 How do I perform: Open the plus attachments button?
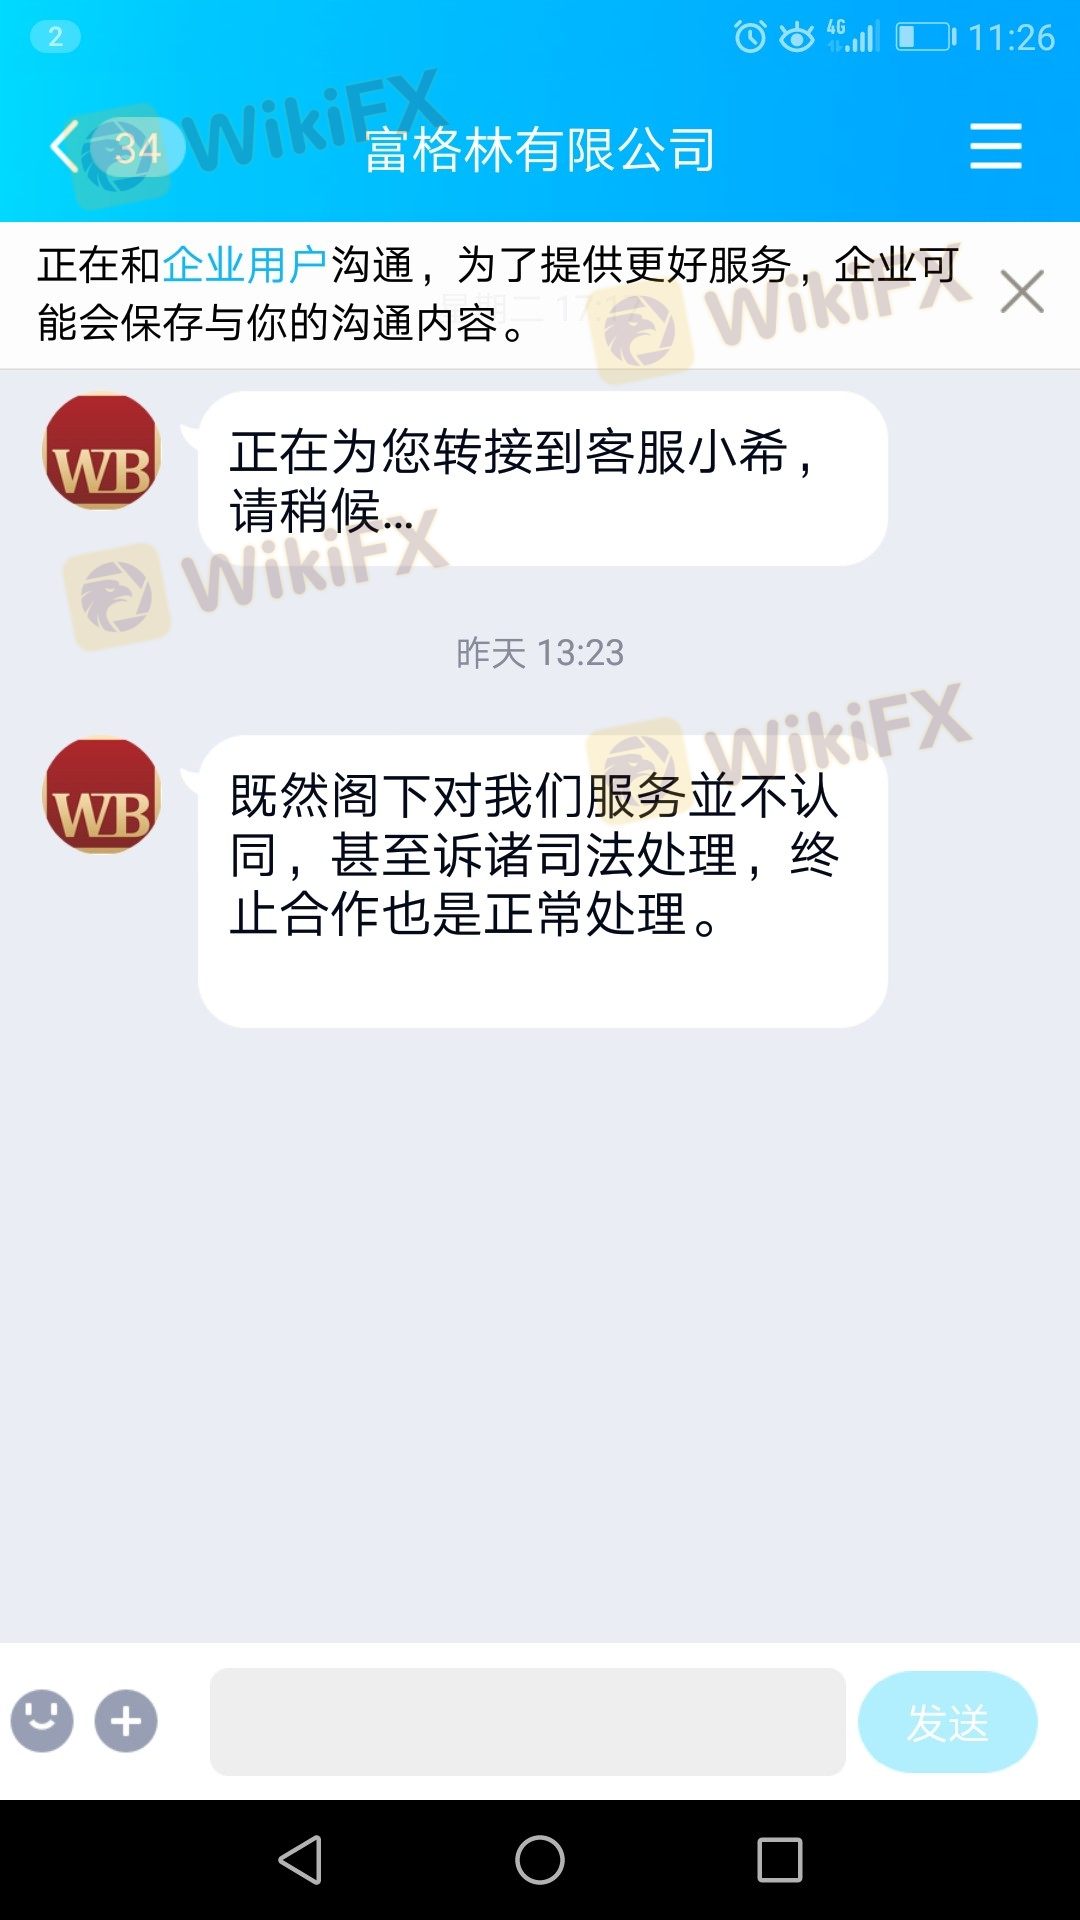click(126, 1721)
